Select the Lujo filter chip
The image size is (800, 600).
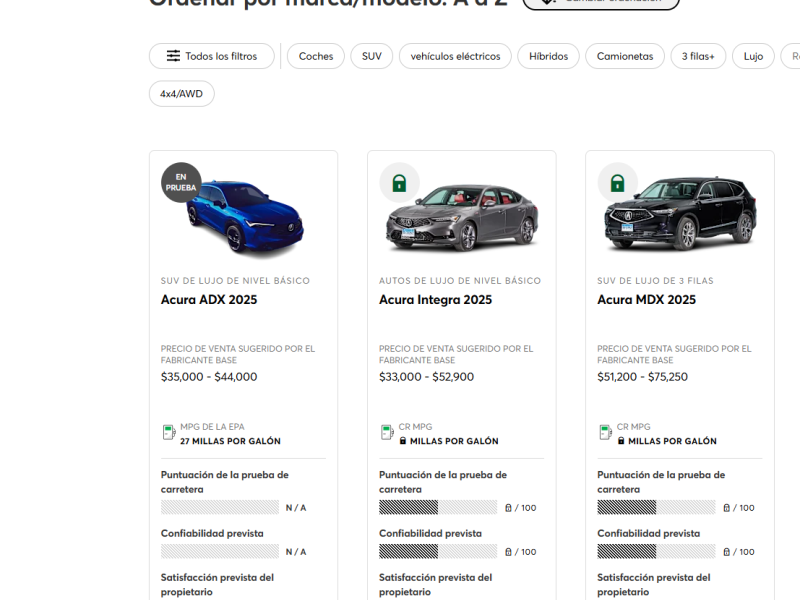coord(753,56)
